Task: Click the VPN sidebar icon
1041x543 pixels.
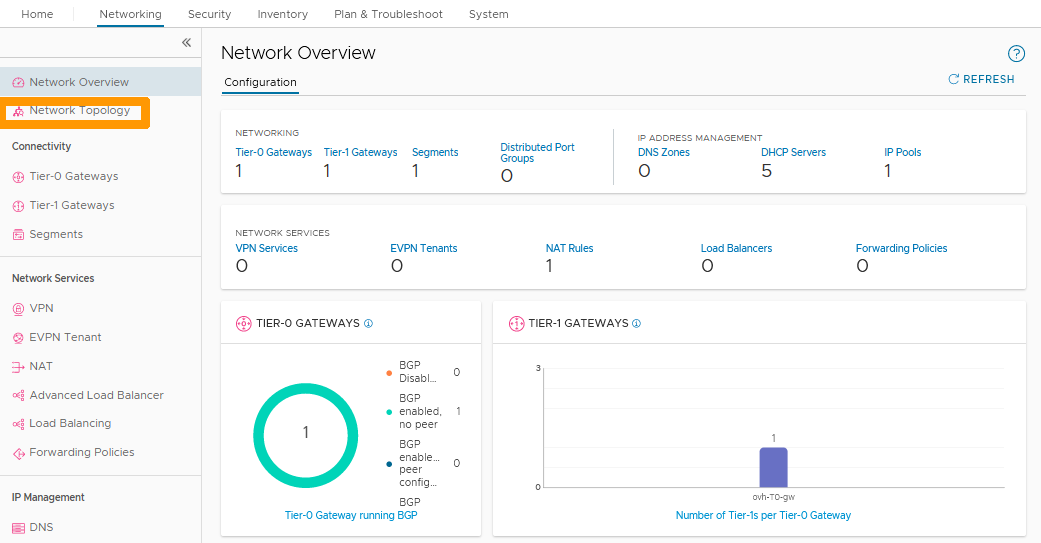Action: coord(18,309)
